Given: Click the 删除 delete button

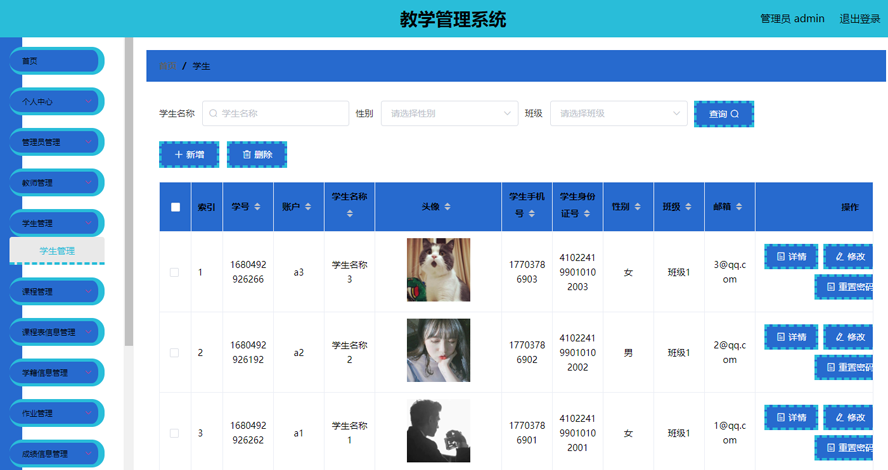Looking at the screenshot, I should pos(257,155).
